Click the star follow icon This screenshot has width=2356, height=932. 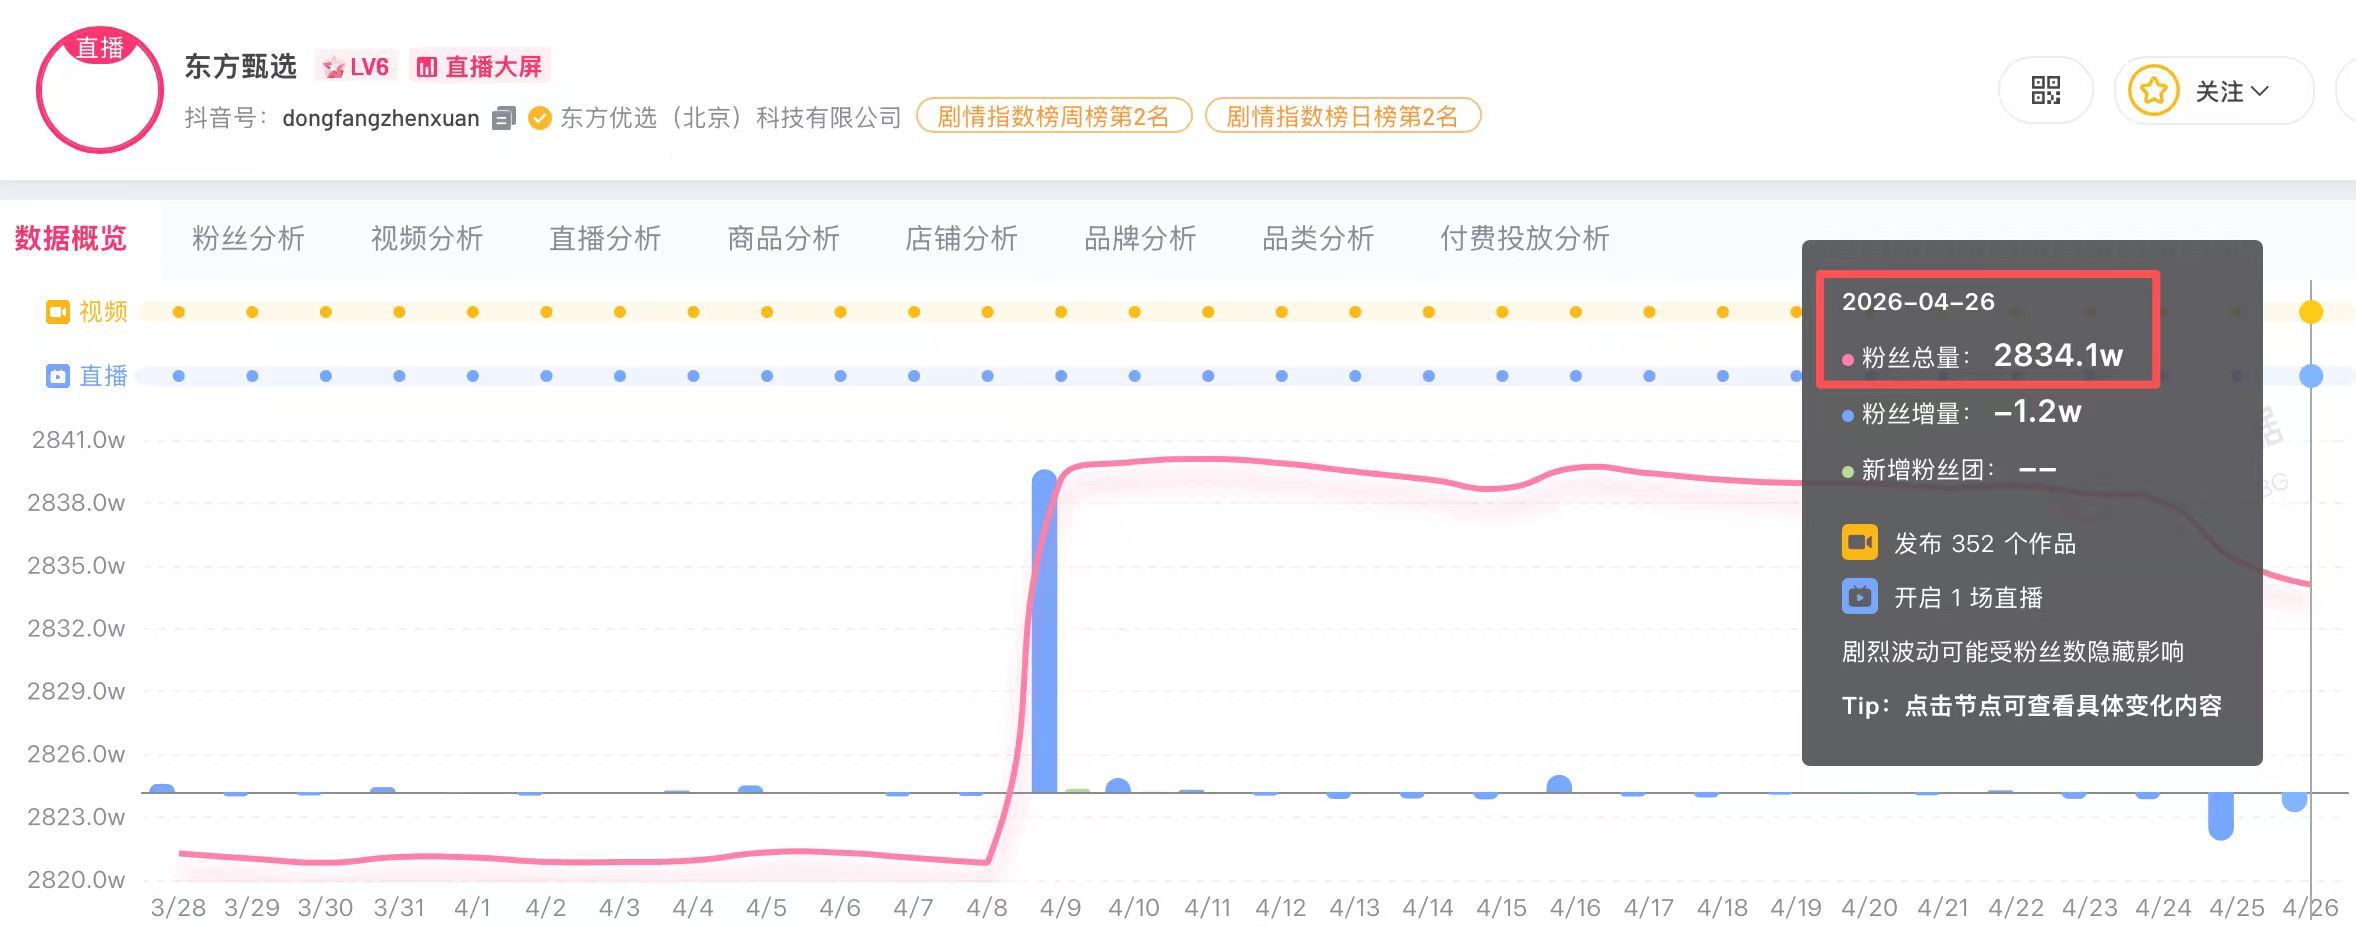pyautogui.click(x=2153, y=91)
